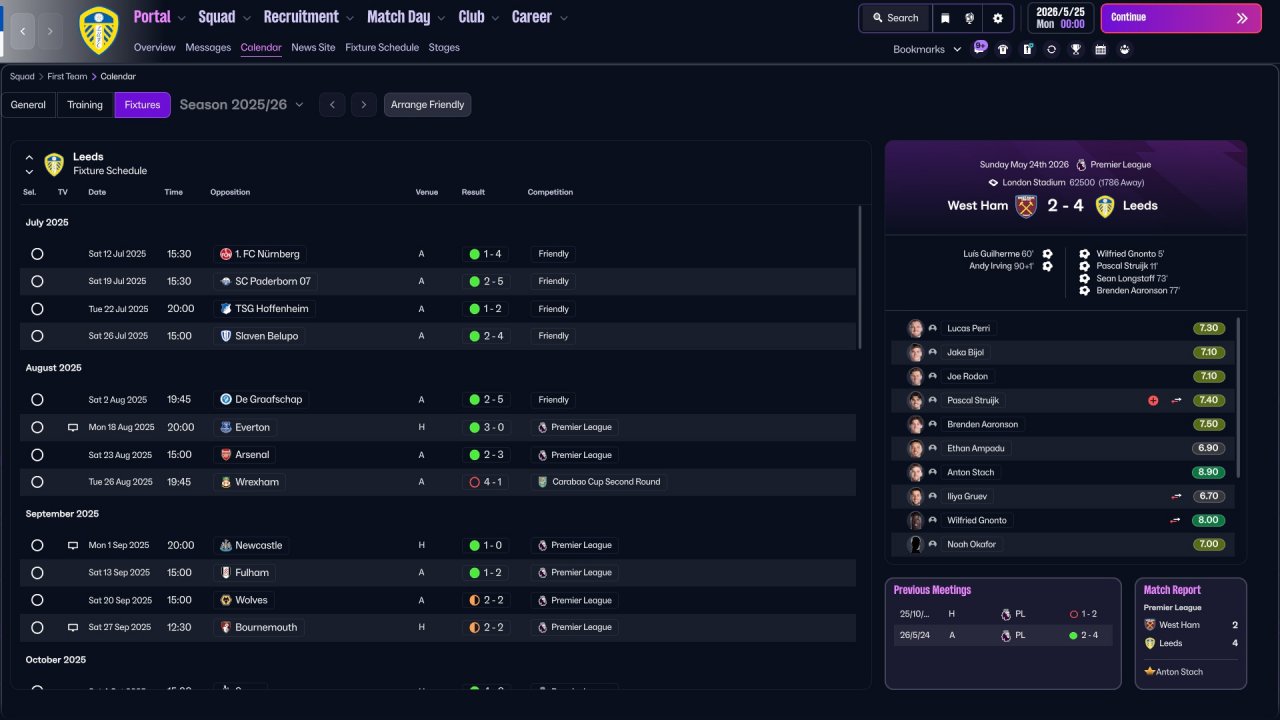Click the red injury icon for Pascal Struijk

tap(1153, 400)
